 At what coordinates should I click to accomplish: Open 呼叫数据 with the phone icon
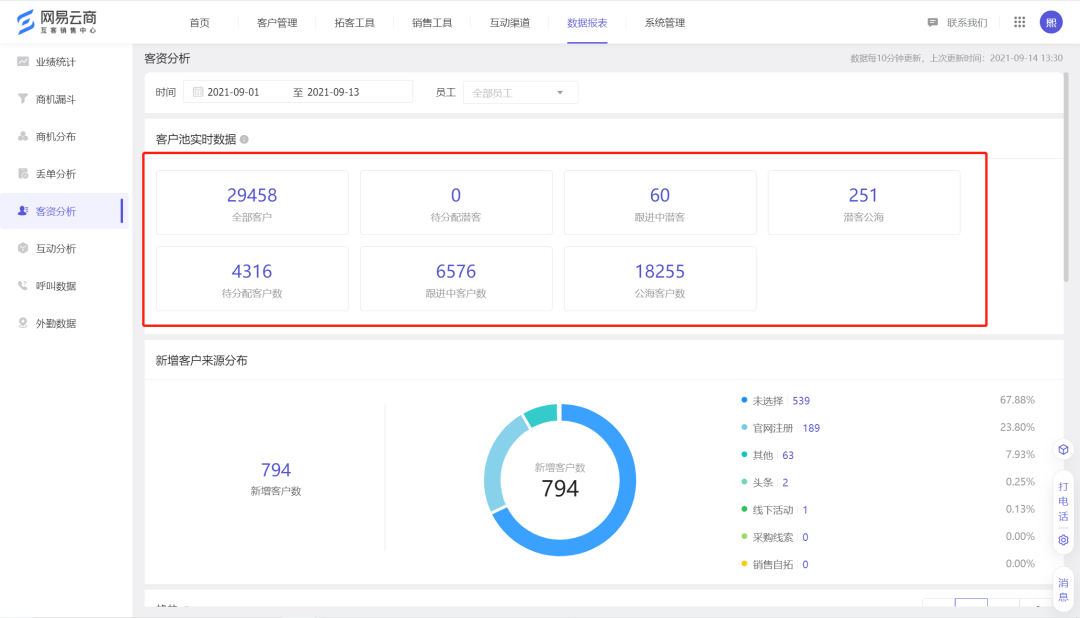(x=22, y=285)
